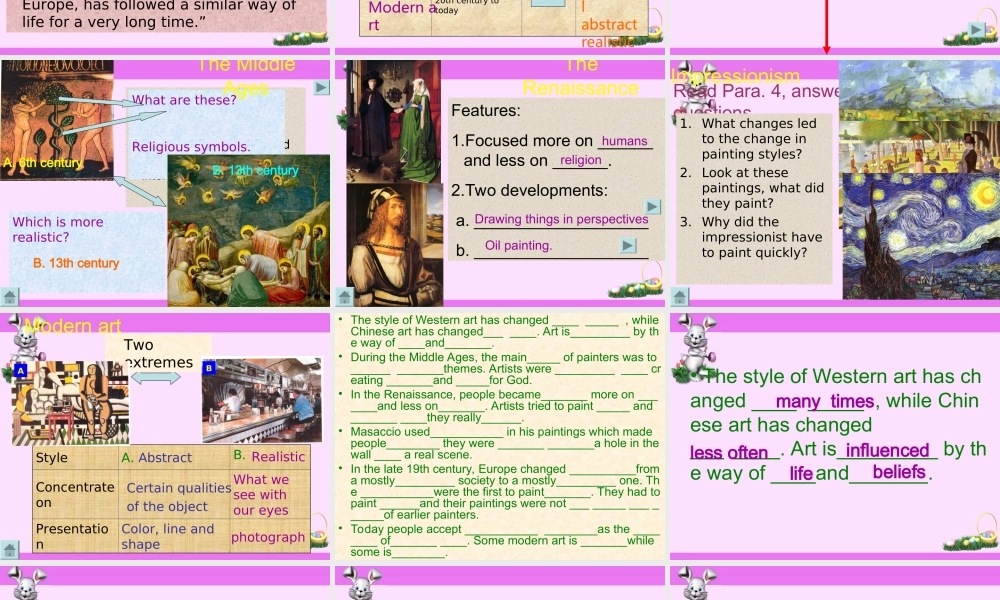Viewport: 1000px width, 600px height.
Task: Click the play arrow beside The Middle Ages title
Action: tap(321, 87)
